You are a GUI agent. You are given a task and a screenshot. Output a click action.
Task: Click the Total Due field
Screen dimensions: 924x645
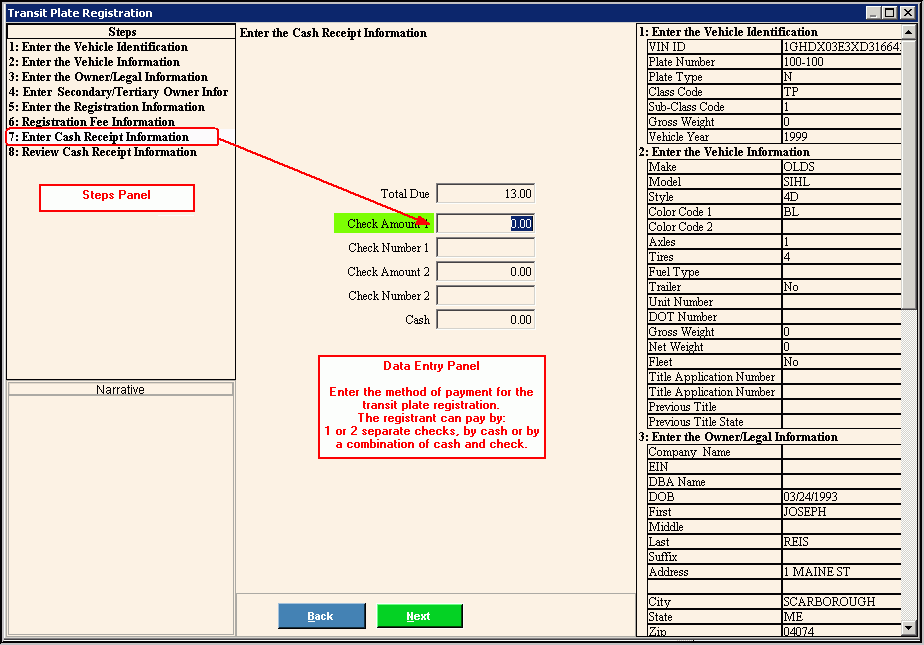tap(486, 193)
